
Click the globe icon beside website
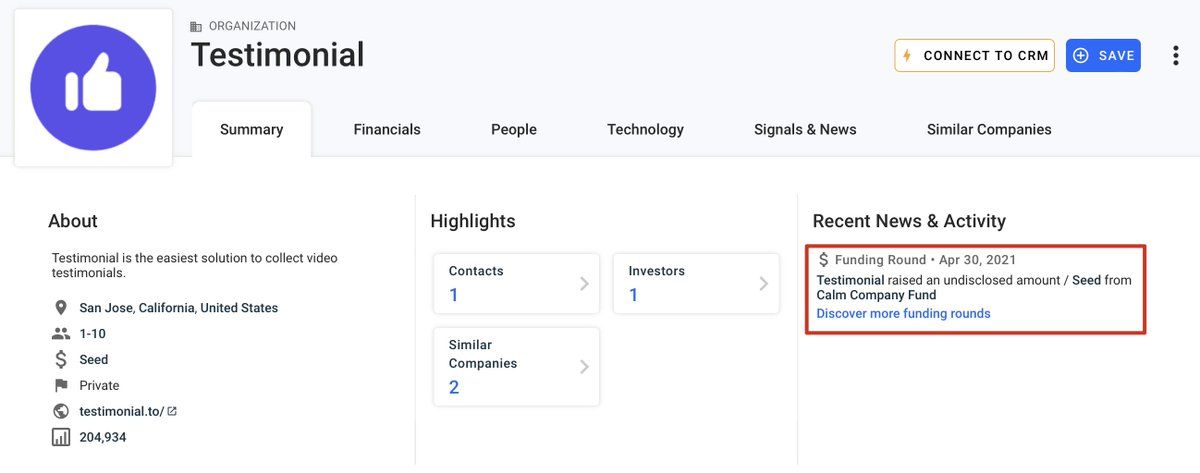[x=61, y=411]
